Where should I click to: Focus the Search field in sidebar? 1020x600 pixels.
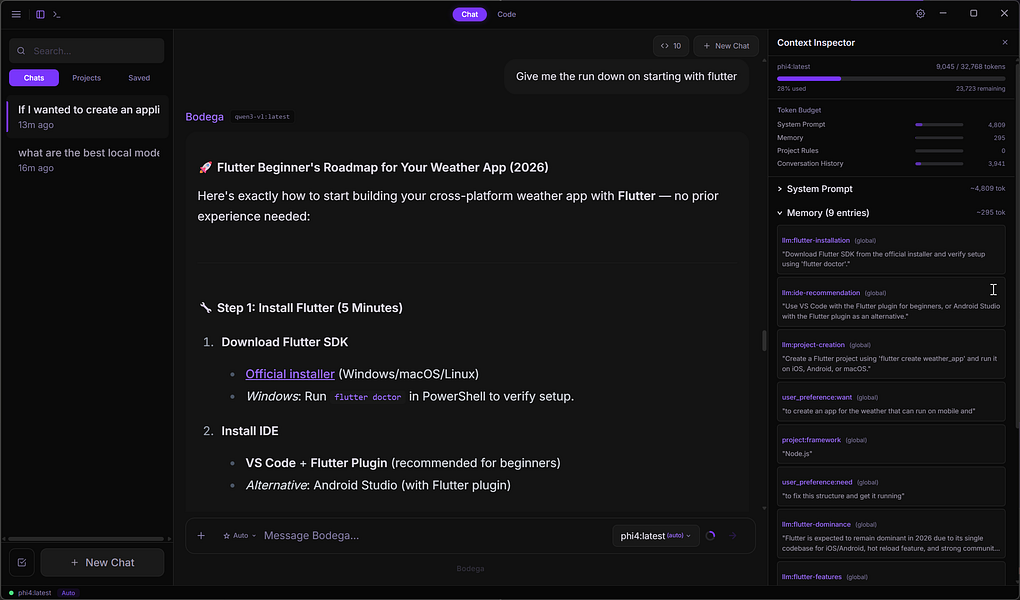click(x=87, y=51)
